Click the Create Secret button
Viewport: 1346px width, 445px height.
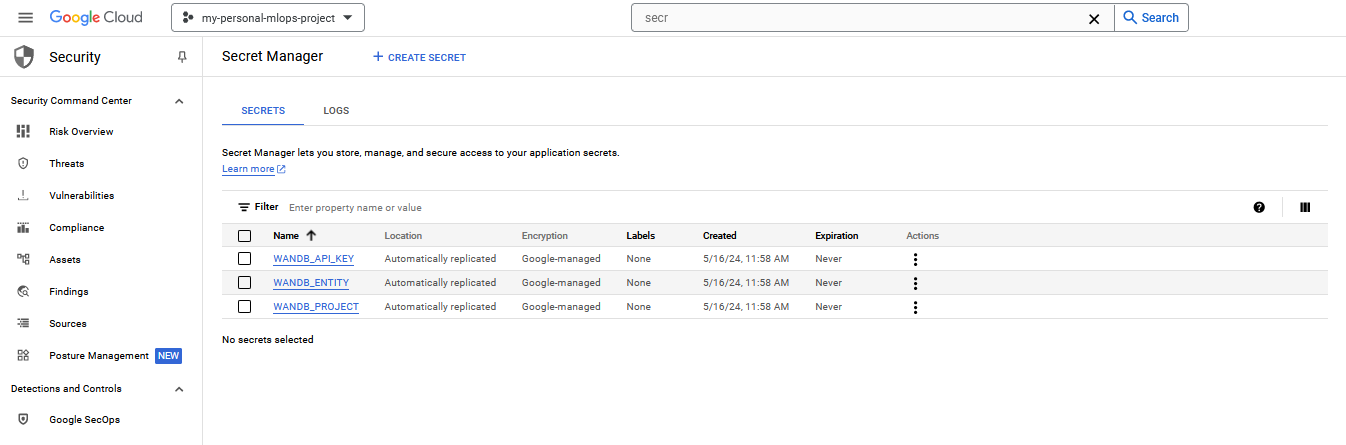tap(419, 57)
